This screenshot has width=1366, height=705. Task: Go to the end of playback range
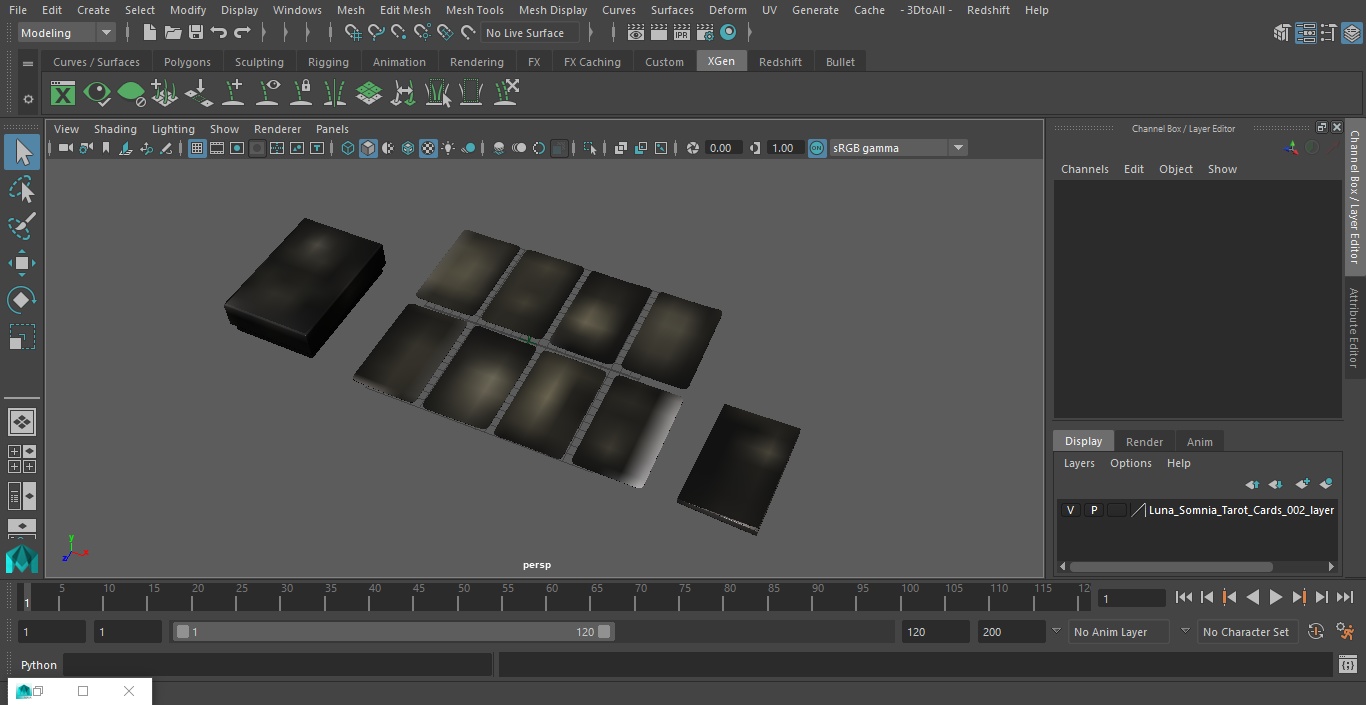(x=1345, y=597)
